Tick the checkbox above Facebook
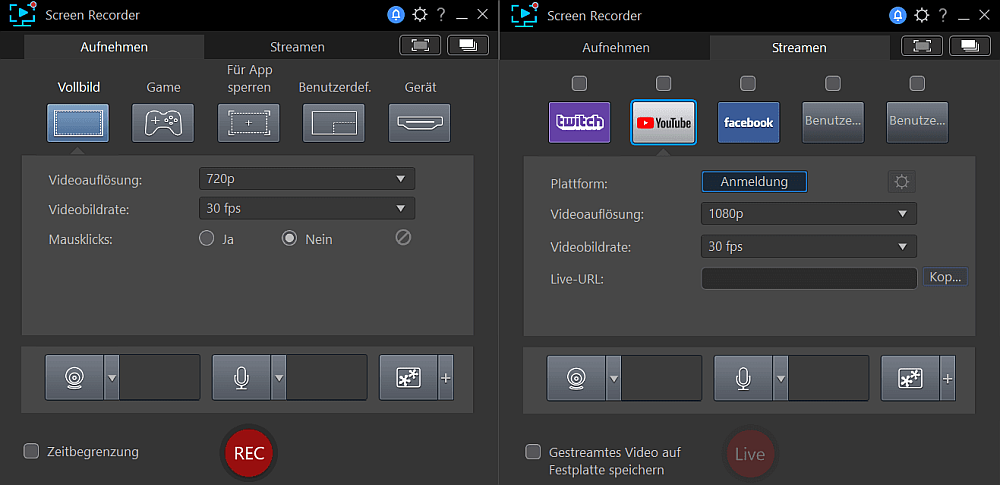This screenshot has height=485, width=1000. (747, 84)
